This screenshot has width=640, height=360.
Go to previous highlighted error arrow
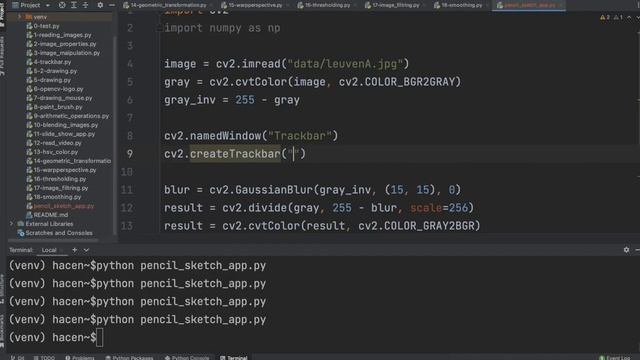pyautogui.click(x=629, y=18)
